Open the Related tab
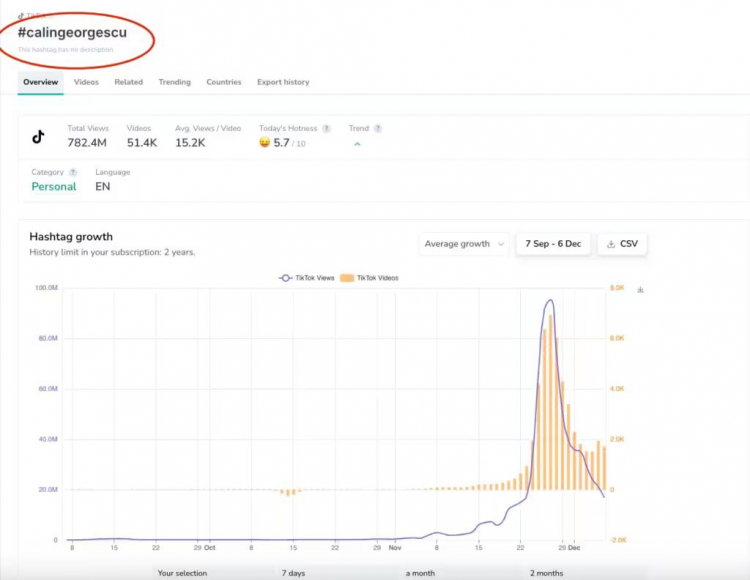This screenshot has width=750, height=580. click(129, 82)
